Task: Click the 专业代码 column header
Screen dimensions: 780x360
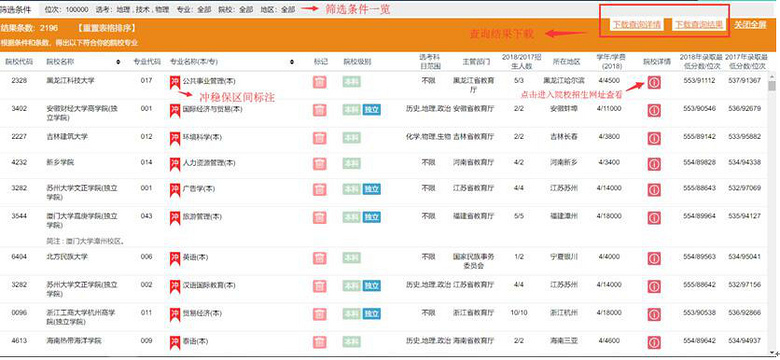Action: pyautogui.click(x=147, y=62)
